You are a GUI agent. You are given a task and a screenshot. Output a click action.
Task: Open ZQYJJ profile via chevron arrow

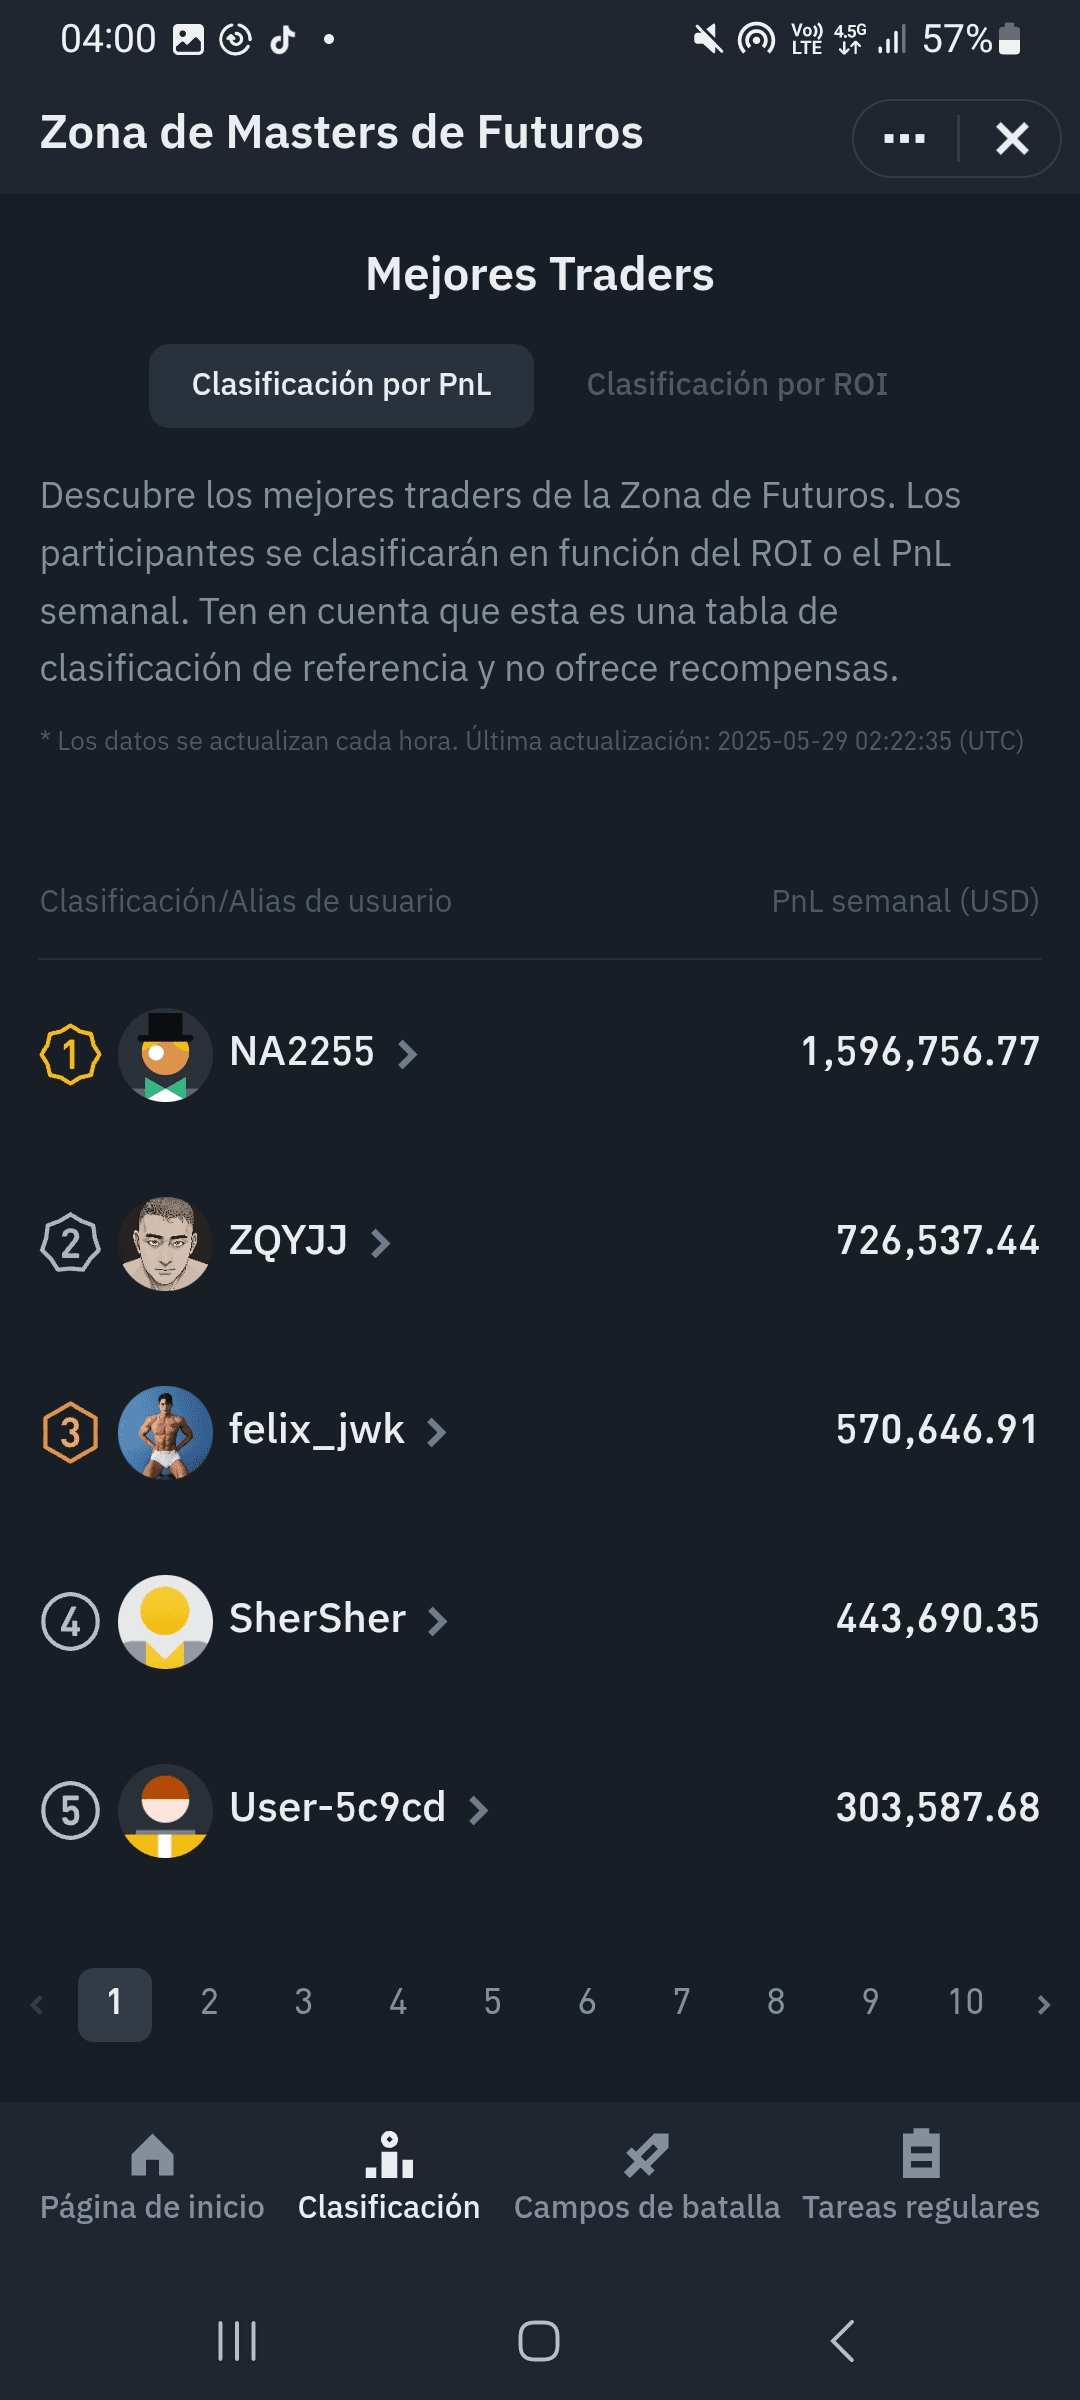[x=380, y=1243]
